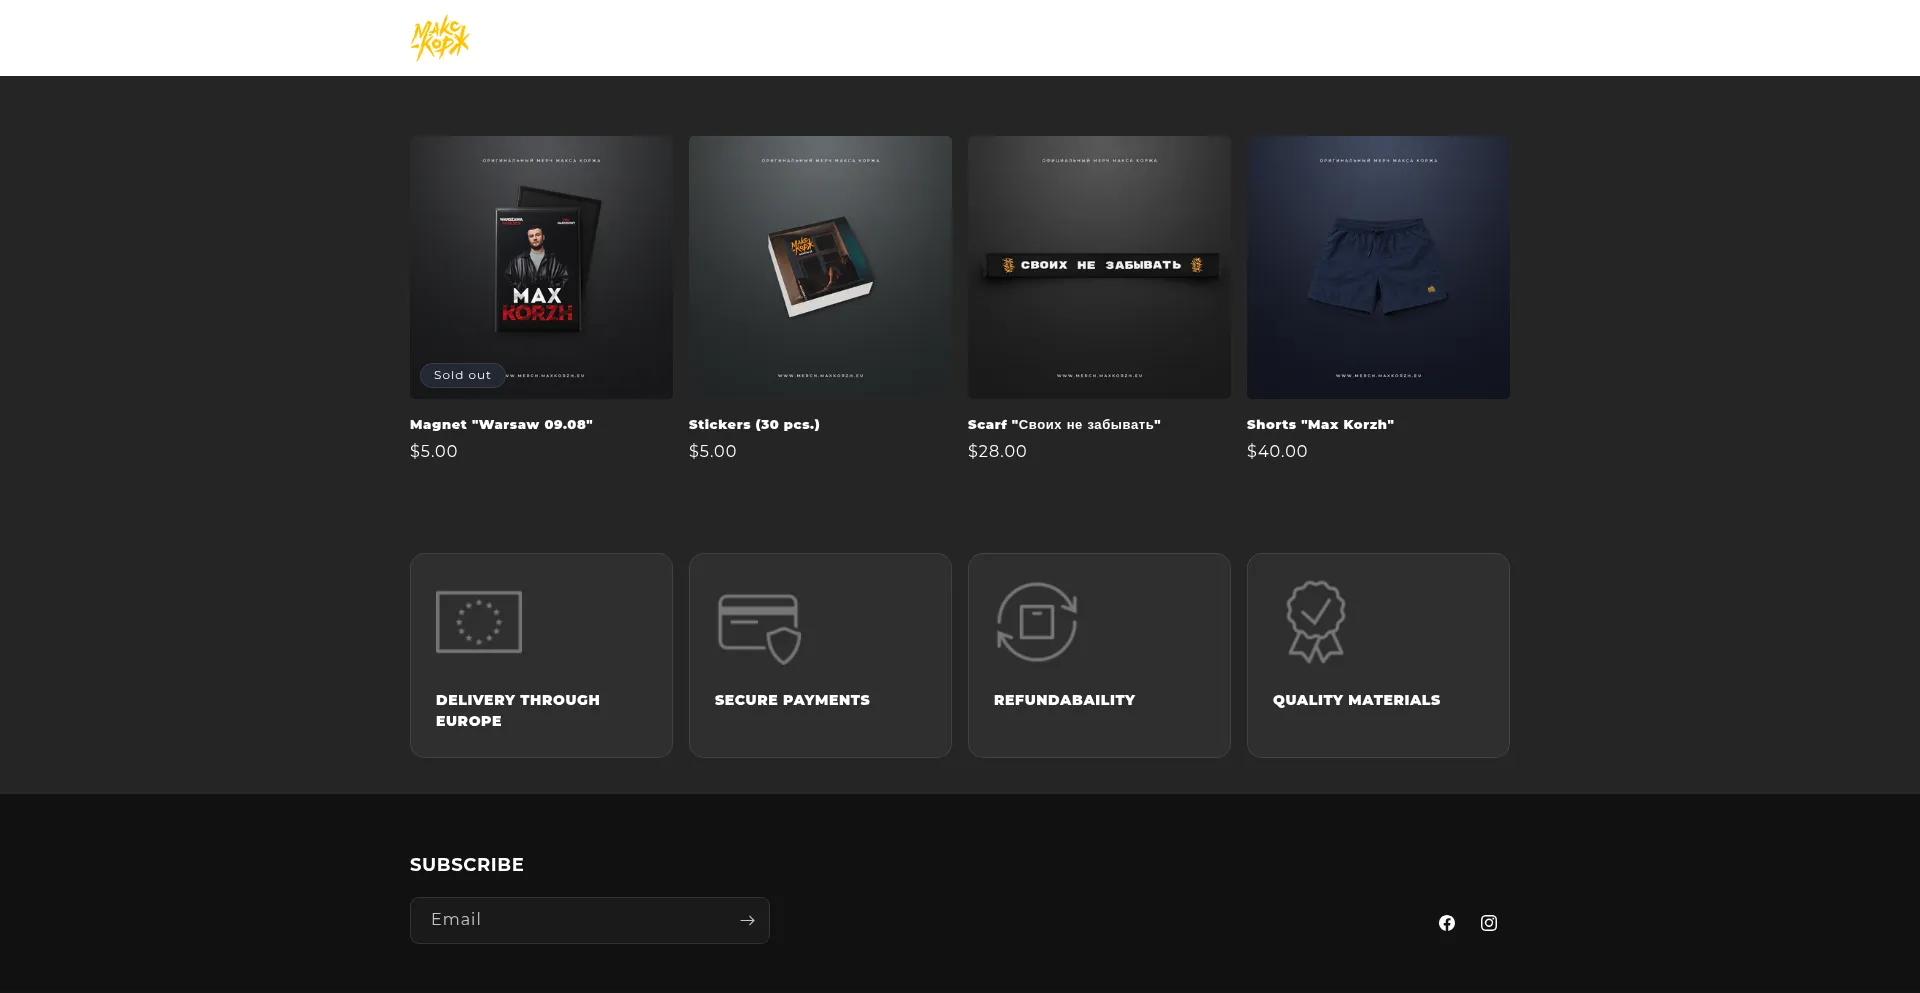Open the Instagram profile icon
1920x993 pixels.
tap(1489, 923)
